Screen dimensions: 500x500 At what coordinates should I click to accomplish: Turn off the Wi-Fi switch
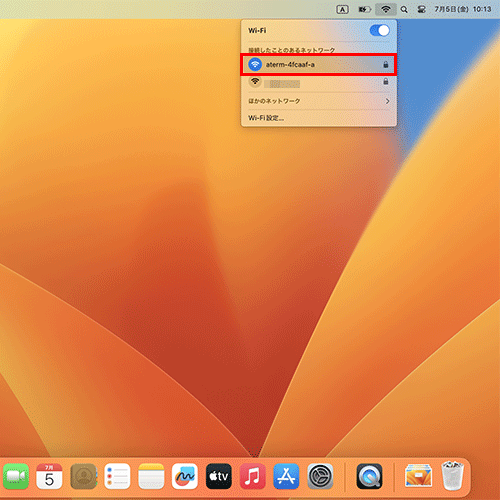point(380,31)
